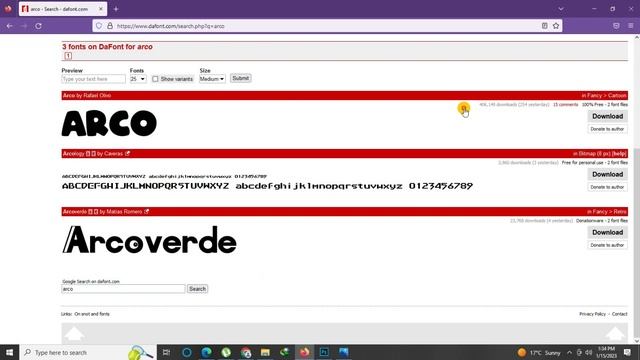640x360 pixels.
Task: Click the URL address bar
Action: (x=327, y=26)
